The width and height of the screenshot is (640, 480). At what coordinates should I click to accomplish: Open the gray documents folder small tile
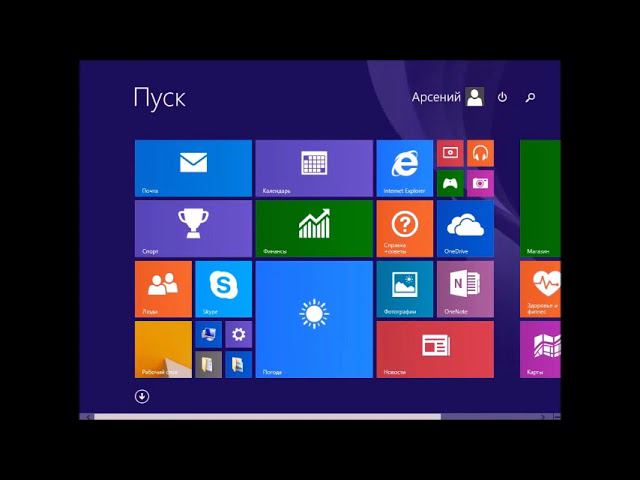(209, 364)
